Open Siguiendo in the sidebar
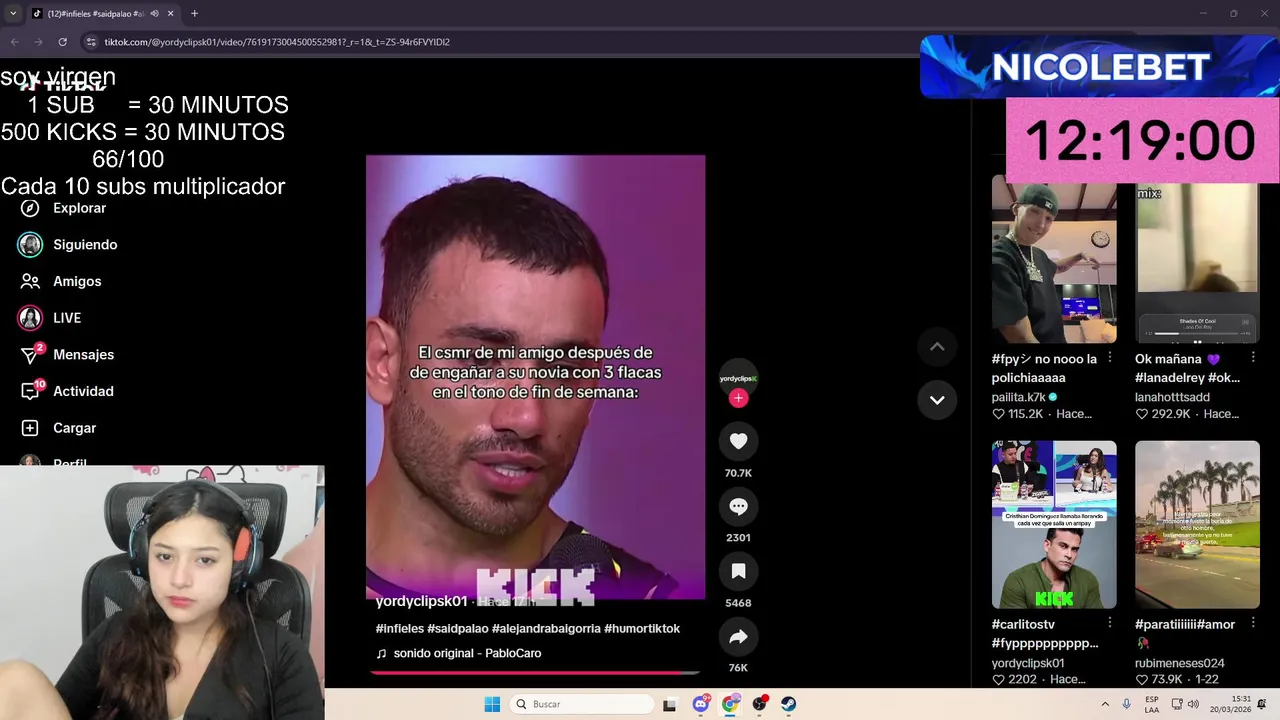The height and width of the screenshot is (720, 1280). tap(85, 245)
